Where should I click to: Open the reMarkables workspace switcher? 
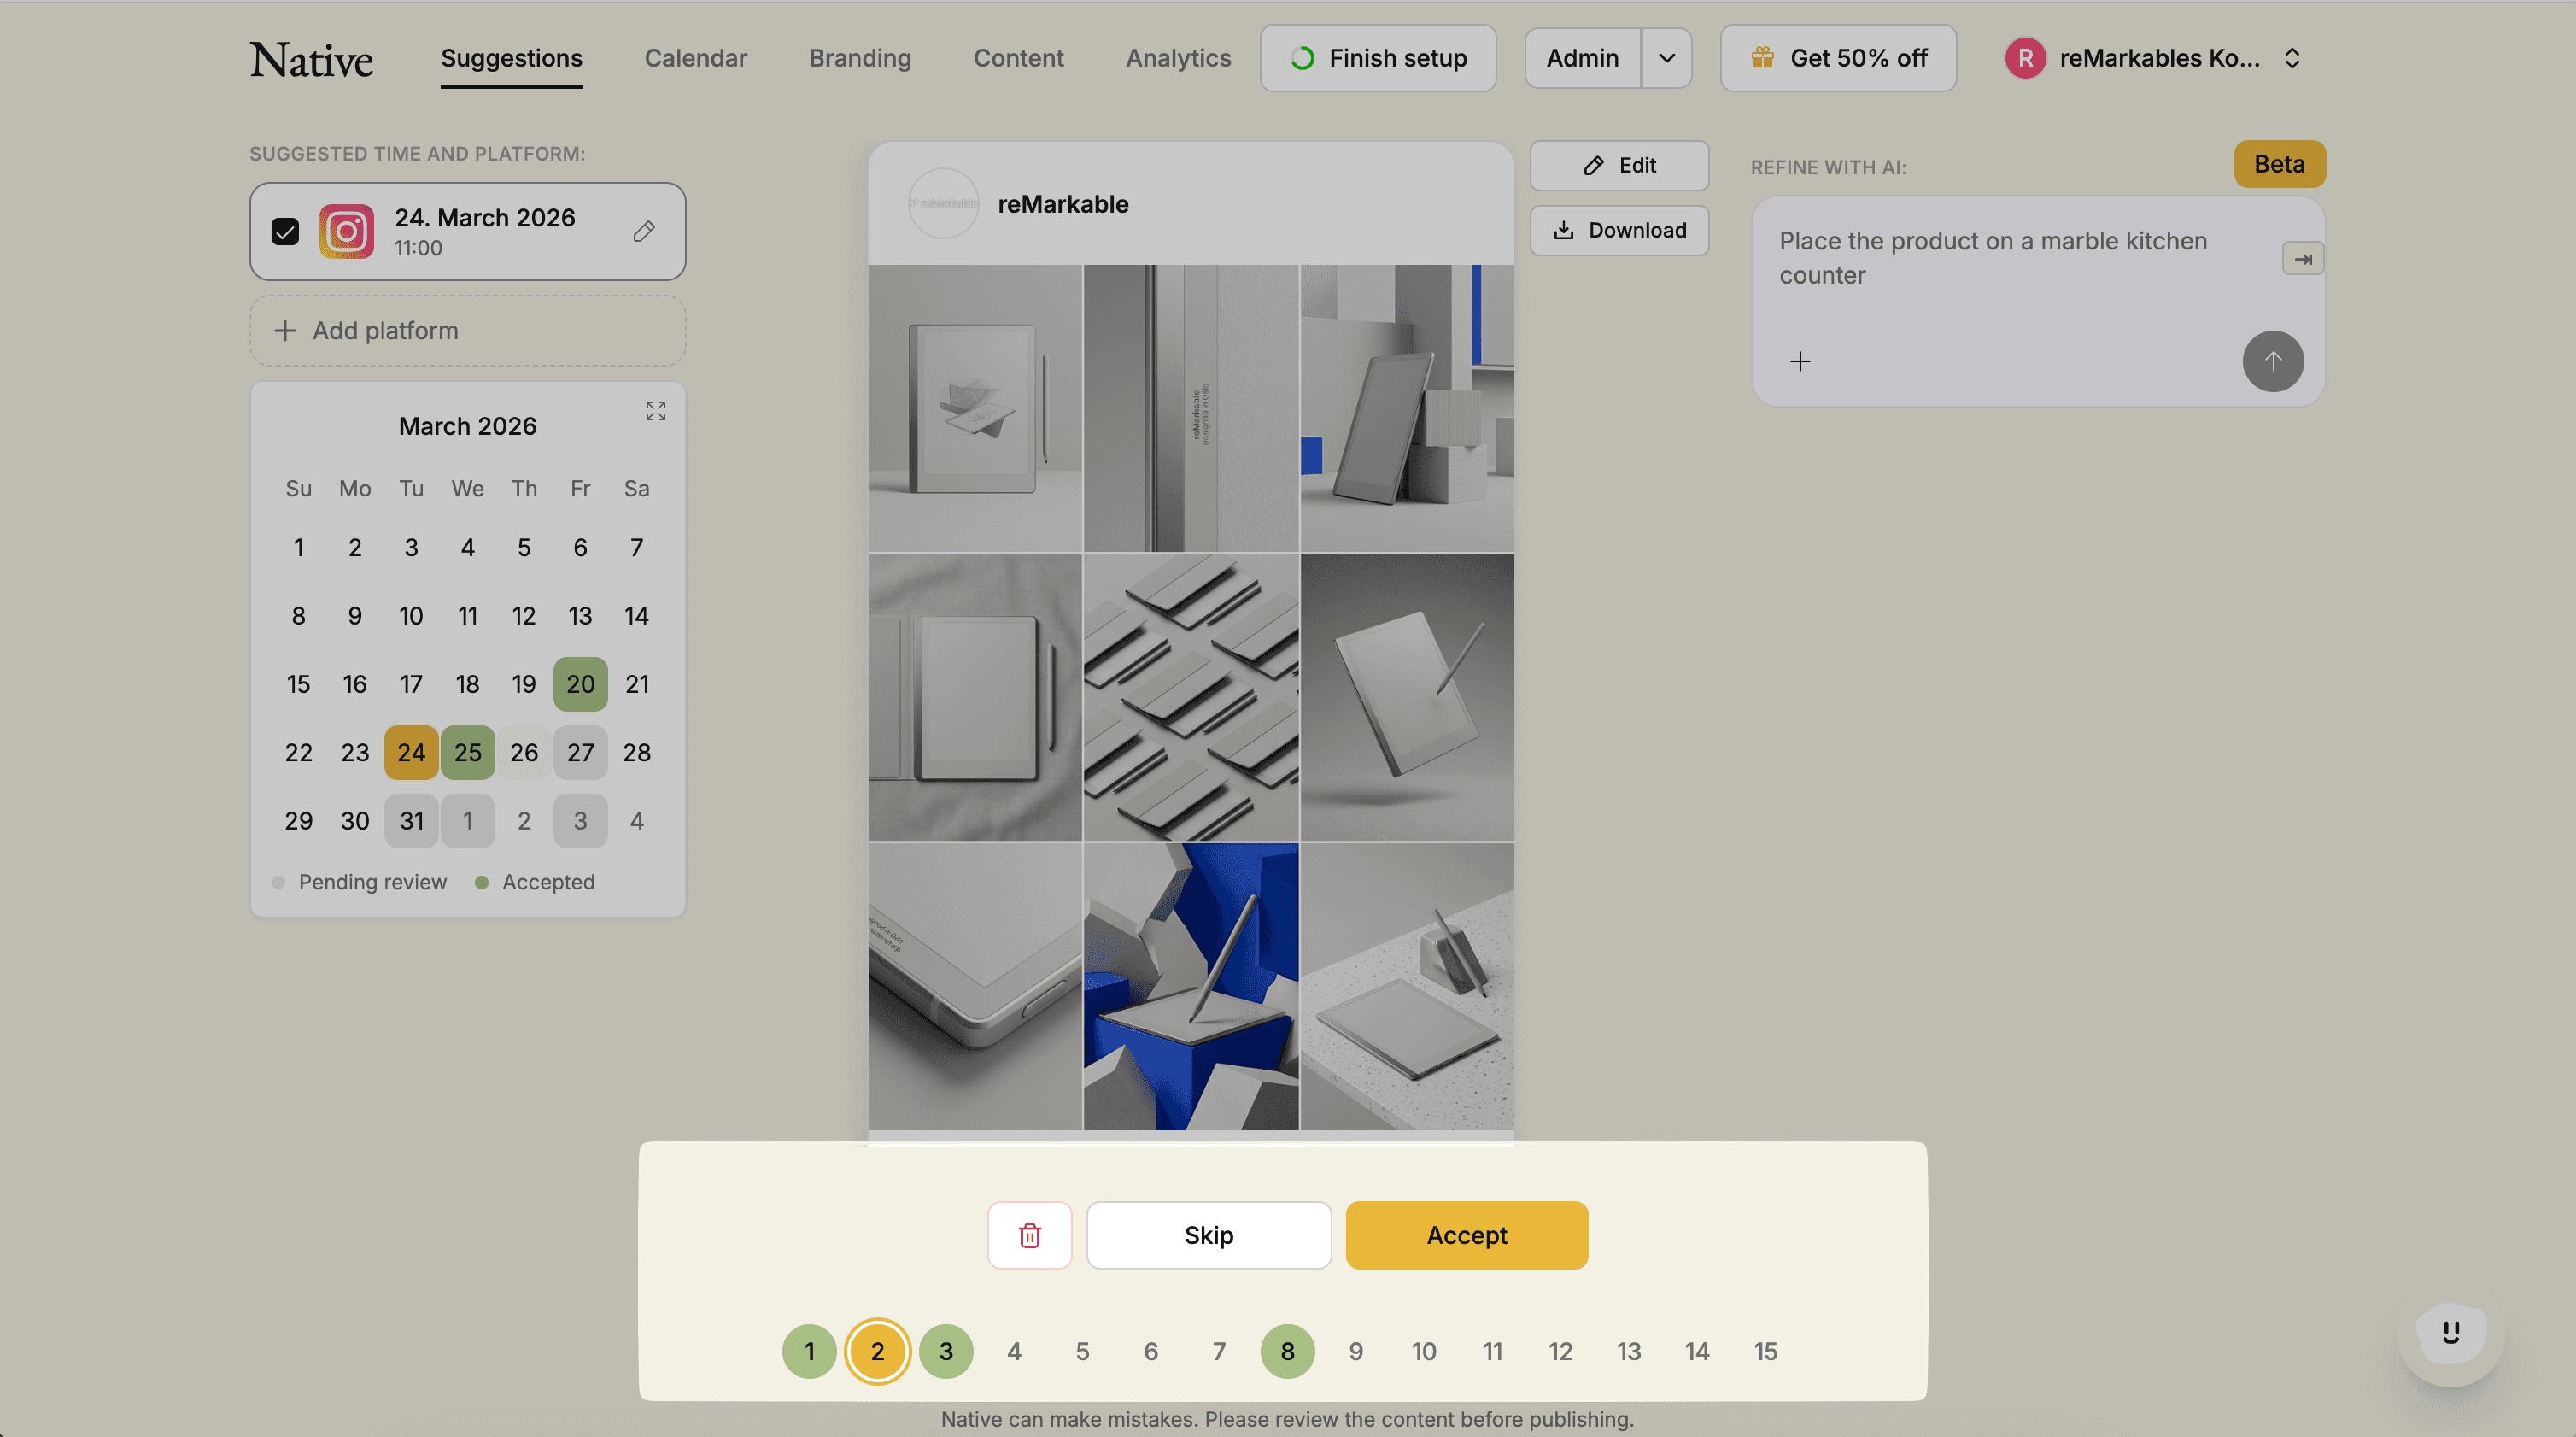pos(2160,58)
